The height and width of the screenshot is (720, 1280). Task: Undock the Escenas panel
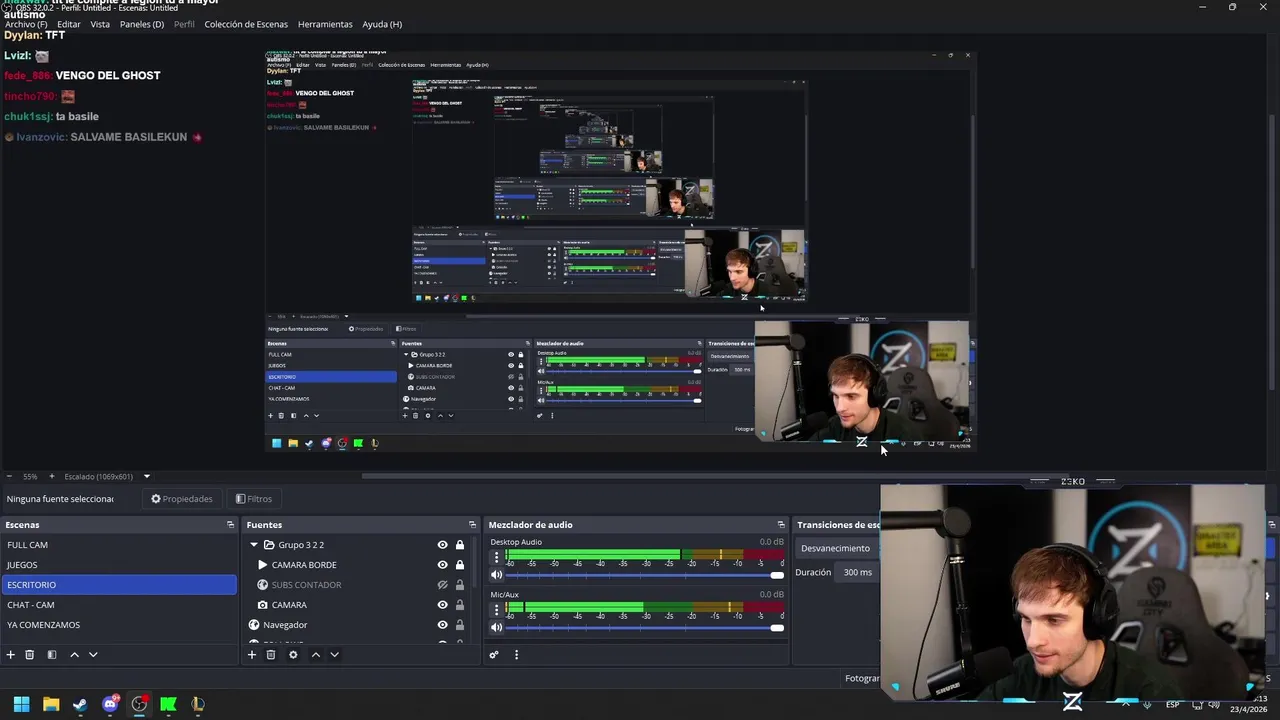[x=230, y=525]
